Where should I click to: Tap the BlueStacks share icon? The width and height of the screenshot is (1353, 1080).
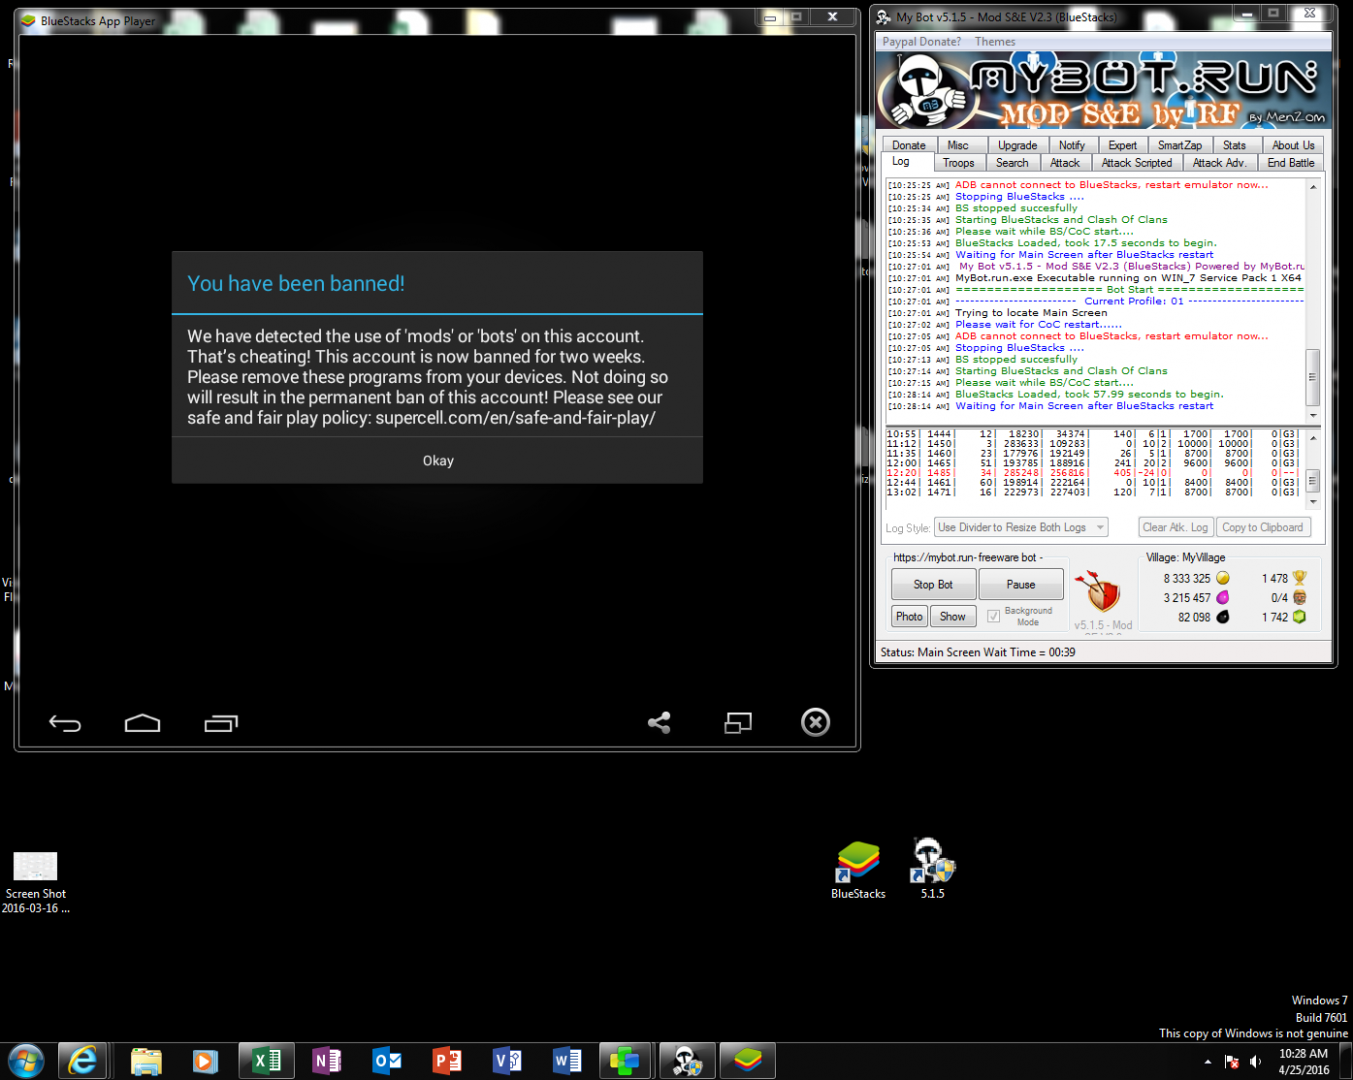659,722
